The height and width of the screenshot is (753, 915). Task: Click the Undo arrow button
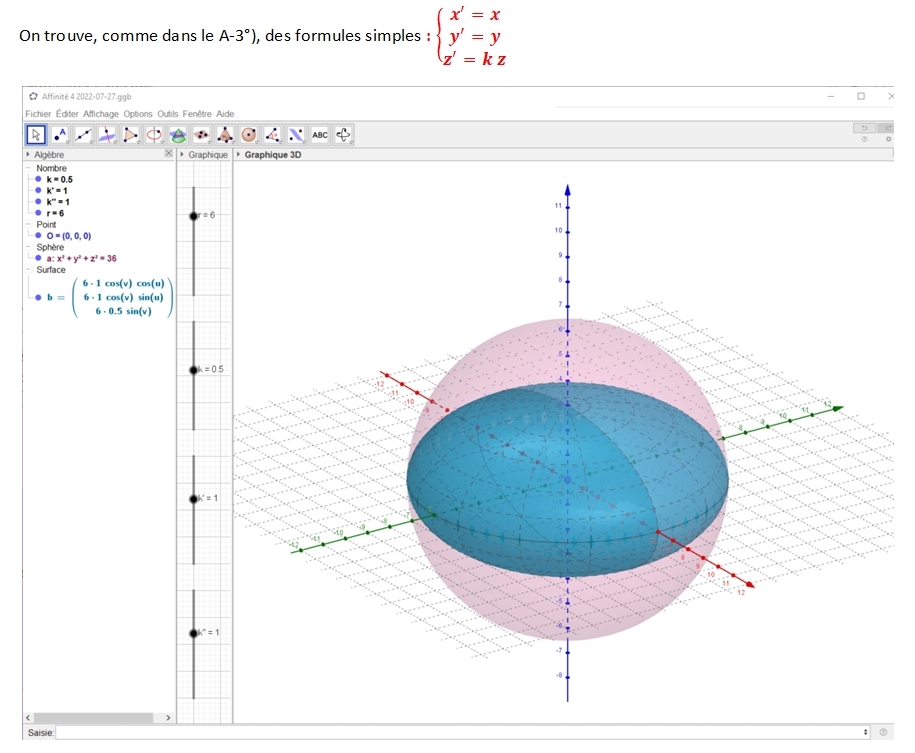(x=864, y=128)
